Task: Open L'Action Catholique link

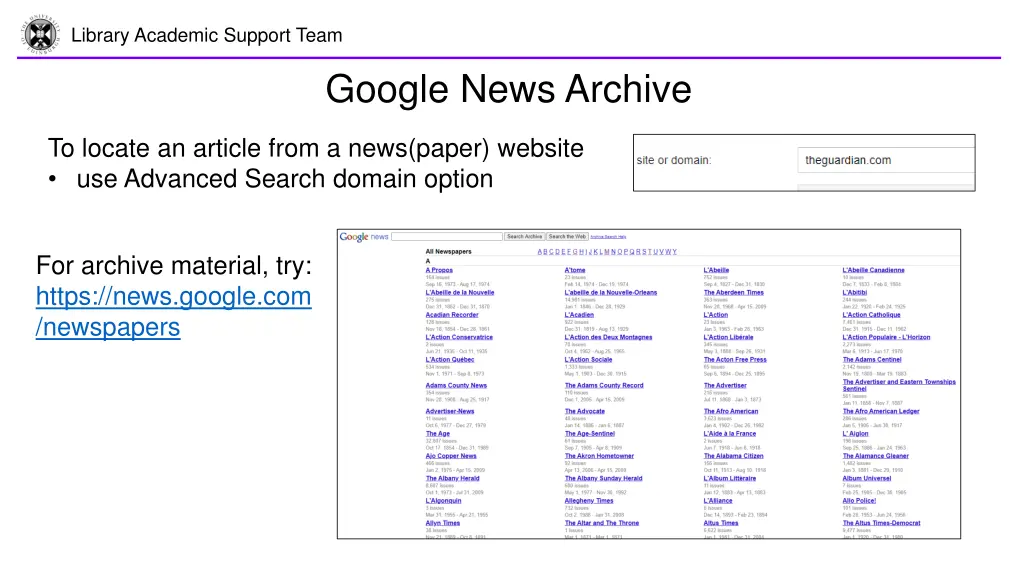Action: (x=871, y=315)
